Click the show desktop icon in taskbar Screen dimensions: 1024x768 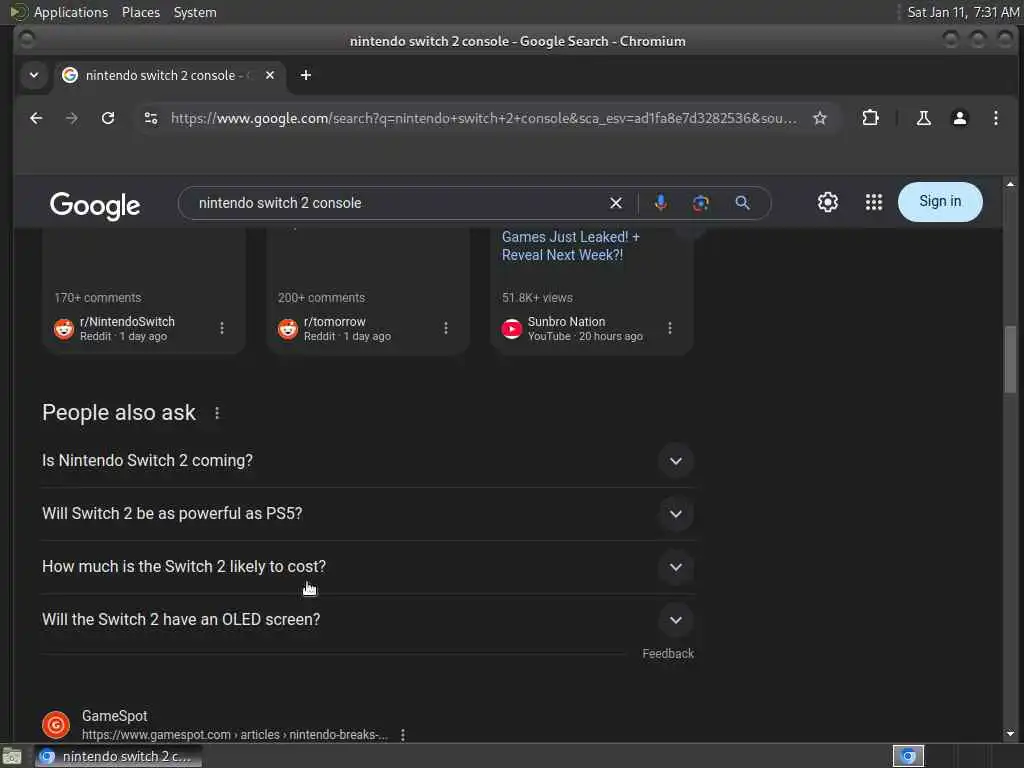click(x=12, y=757)
